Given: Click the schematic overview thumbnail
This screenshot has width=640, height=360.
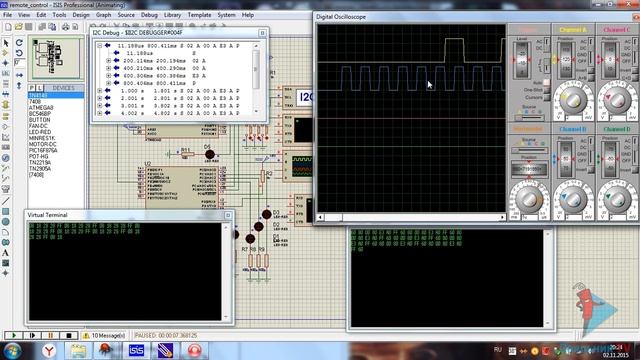Looking at the screenshot, I should 56,57.
